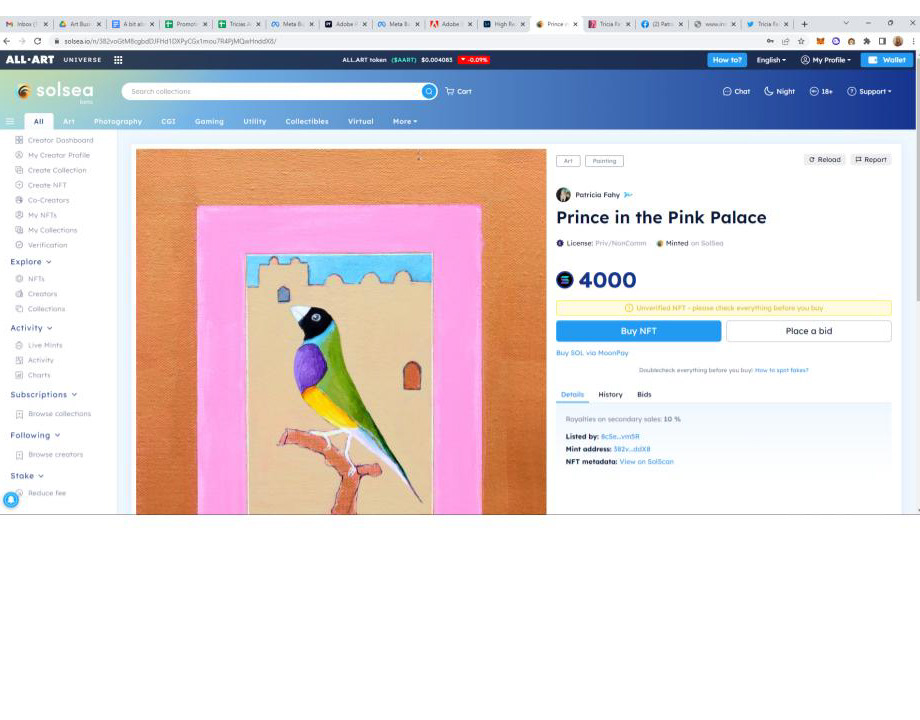Click Create Collection in sidebar
920x720 pixels.
pos(50,170)
